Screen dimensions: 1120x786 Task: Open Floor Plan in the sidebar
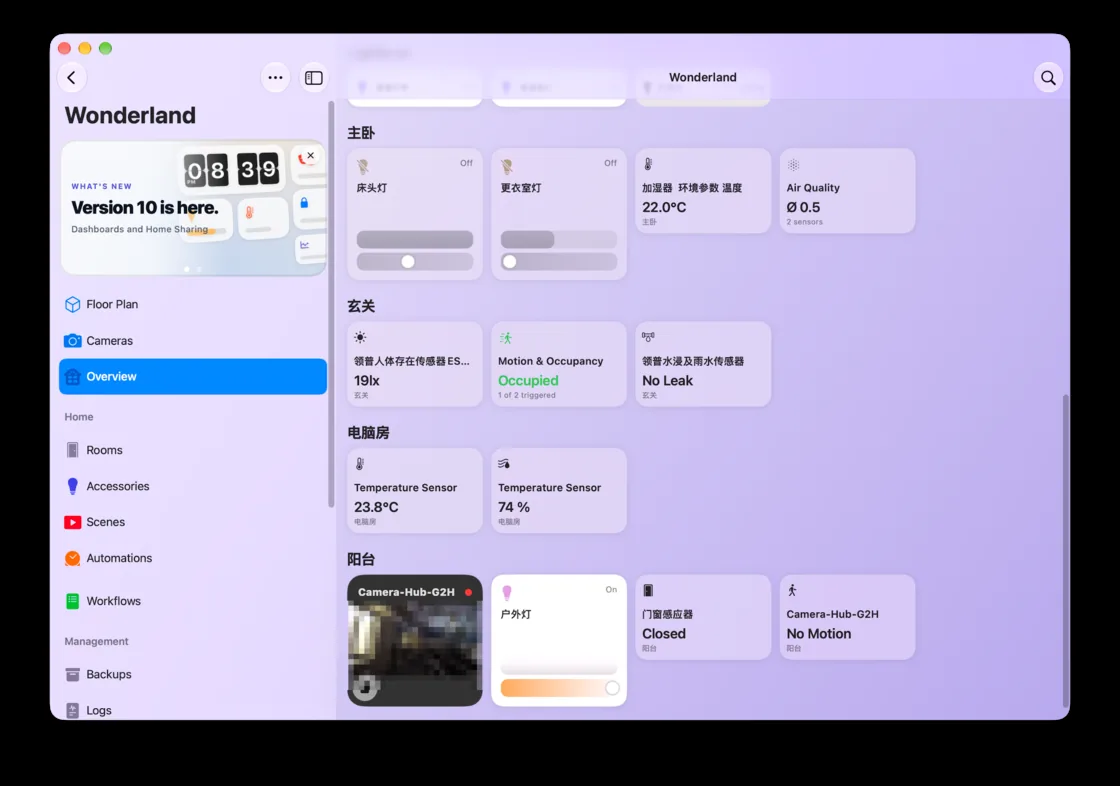(193, 304)
